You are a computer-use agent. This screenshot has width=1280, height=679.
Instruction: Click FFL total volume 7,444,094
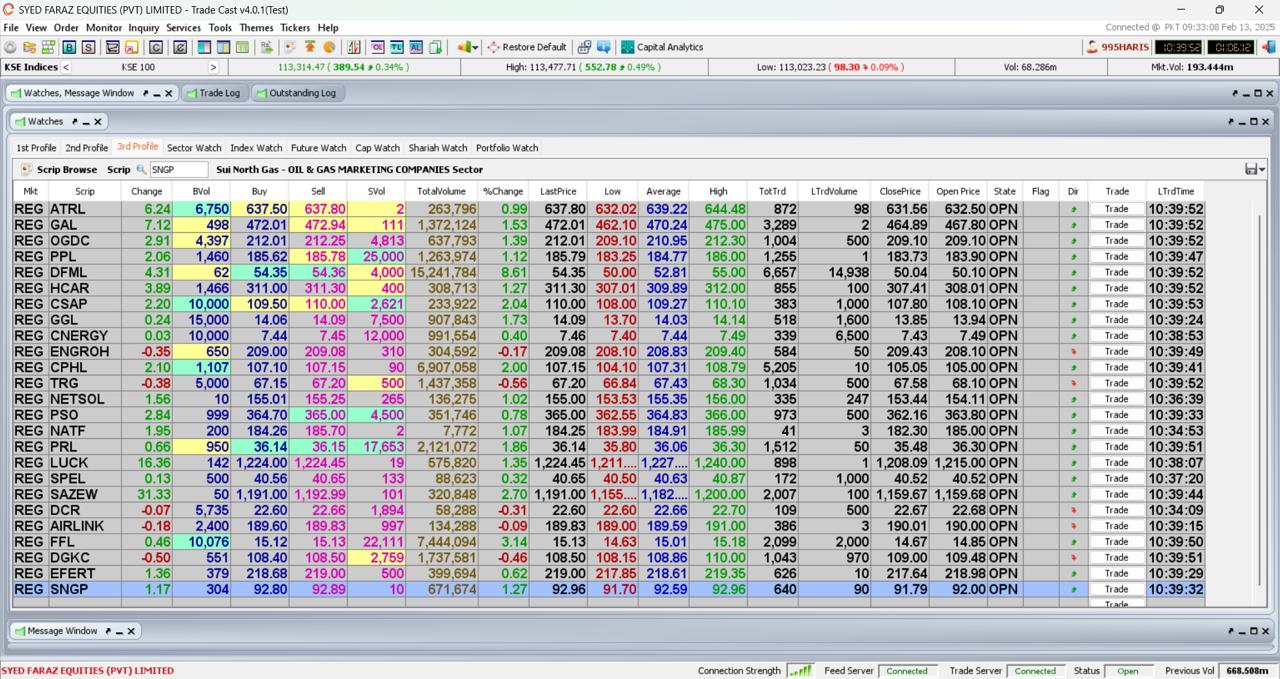click(443, 542)
